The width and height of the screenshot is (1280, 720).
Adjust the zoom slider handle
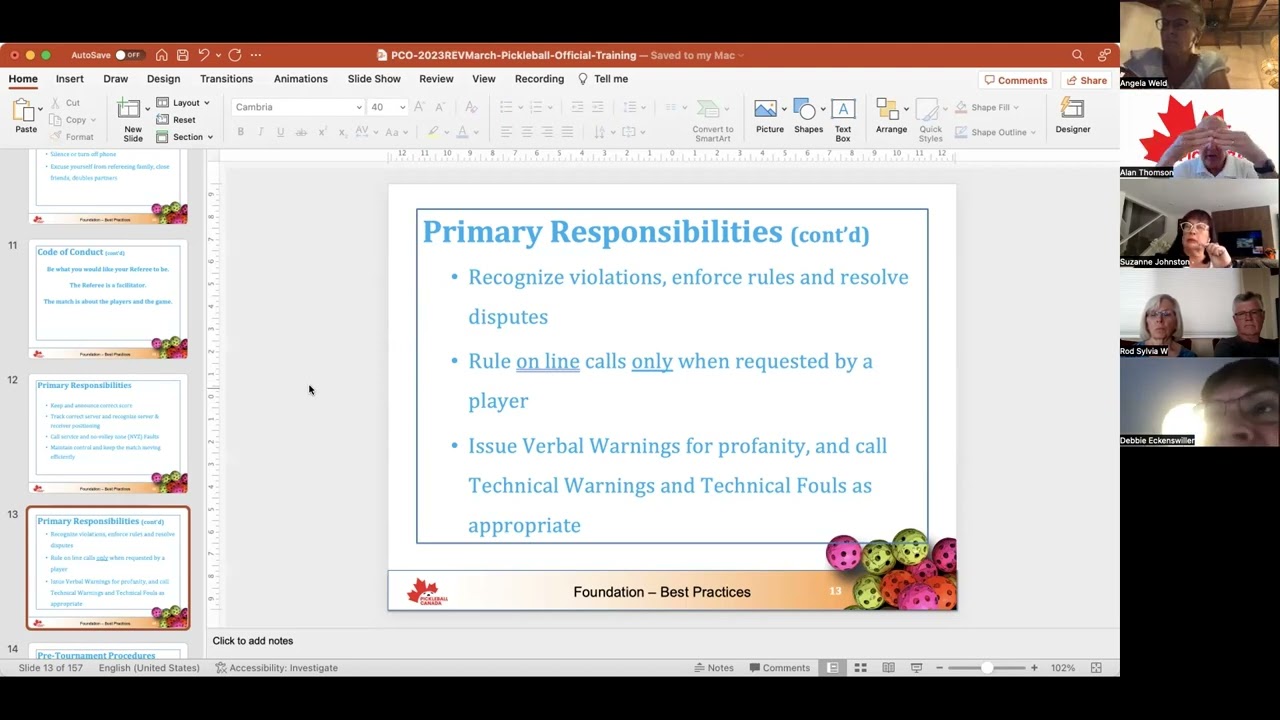click(987, 668)
